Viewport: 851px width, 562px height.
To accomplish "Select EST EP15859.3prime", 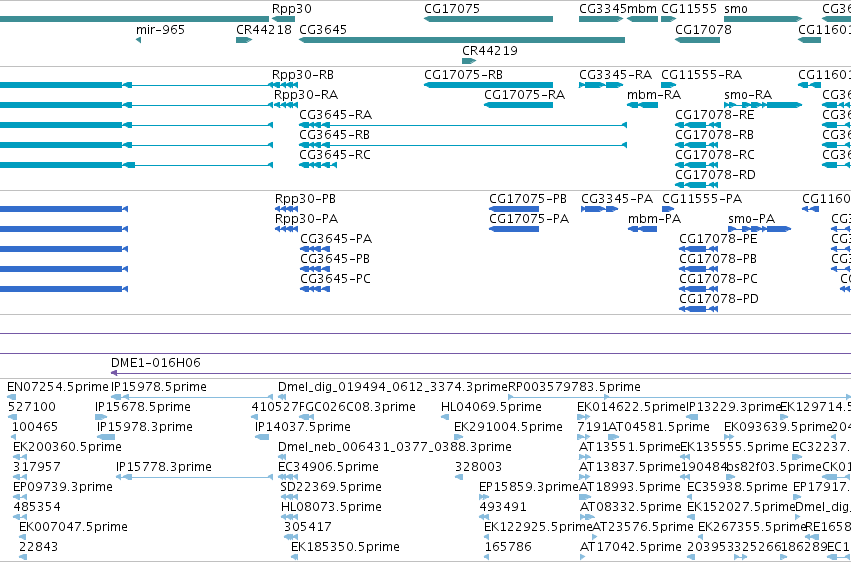I will (x=529, y=488).
